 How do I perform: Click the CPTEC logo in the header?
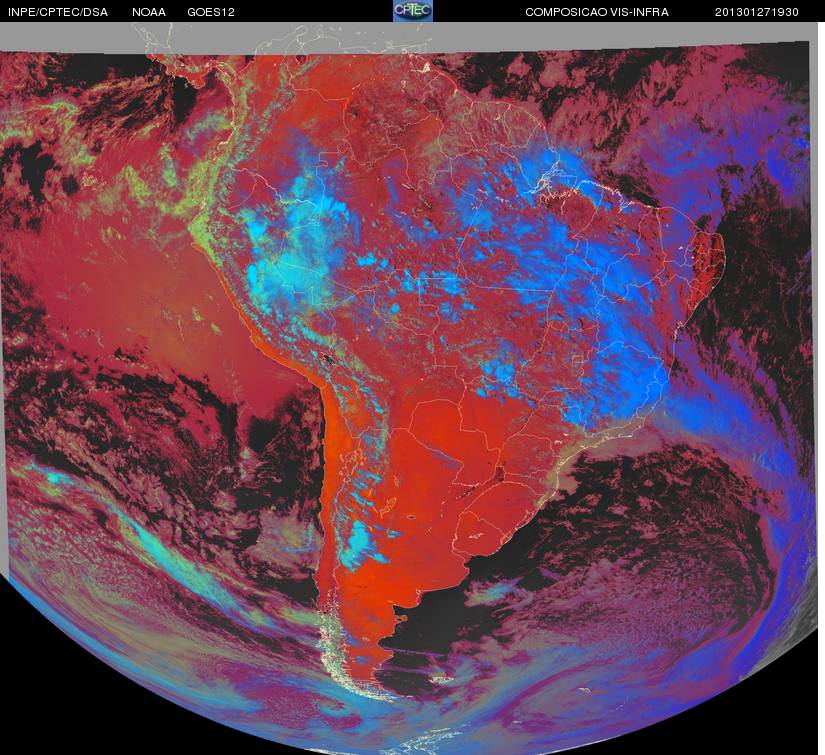pyautogui.click(x=413, y=11)
